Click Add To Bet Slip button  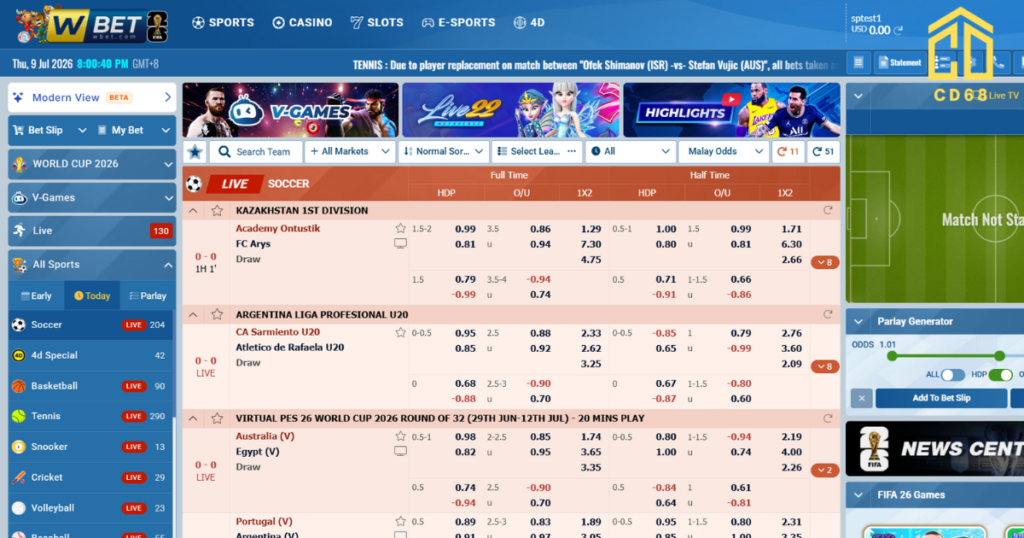click(x=941, y=398)
